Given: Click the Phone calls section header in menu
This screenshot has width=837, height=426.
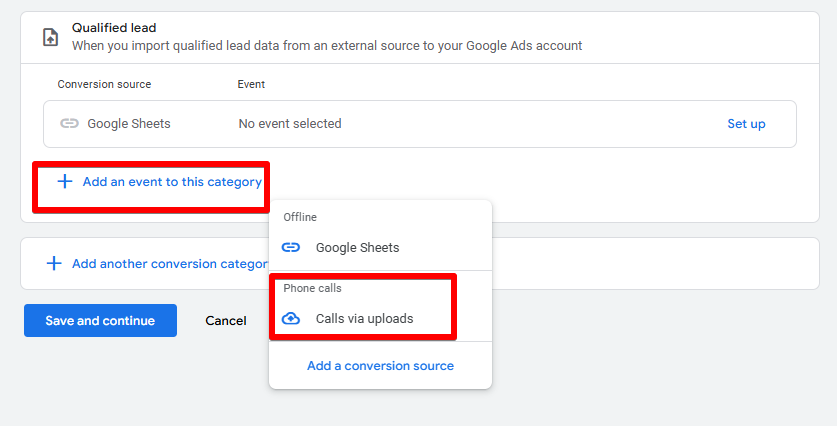Looking at the screenshot, I should (312, 288).
